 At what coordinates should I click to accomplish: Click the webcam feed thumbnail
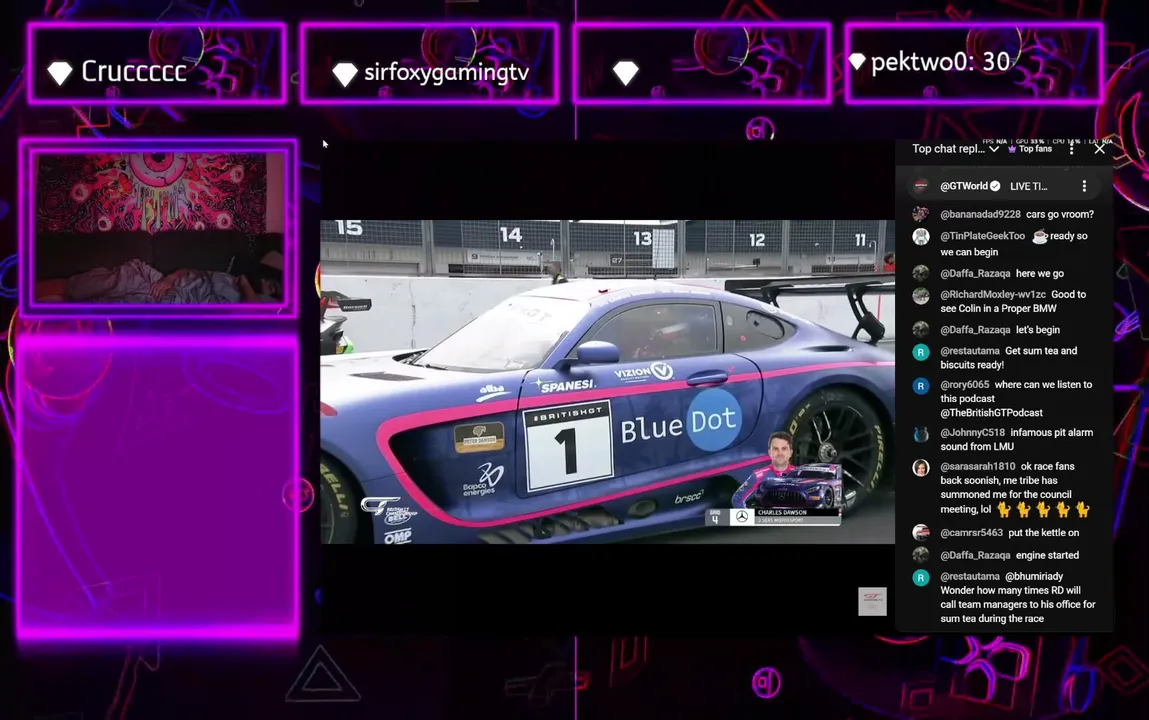(158, 228)
